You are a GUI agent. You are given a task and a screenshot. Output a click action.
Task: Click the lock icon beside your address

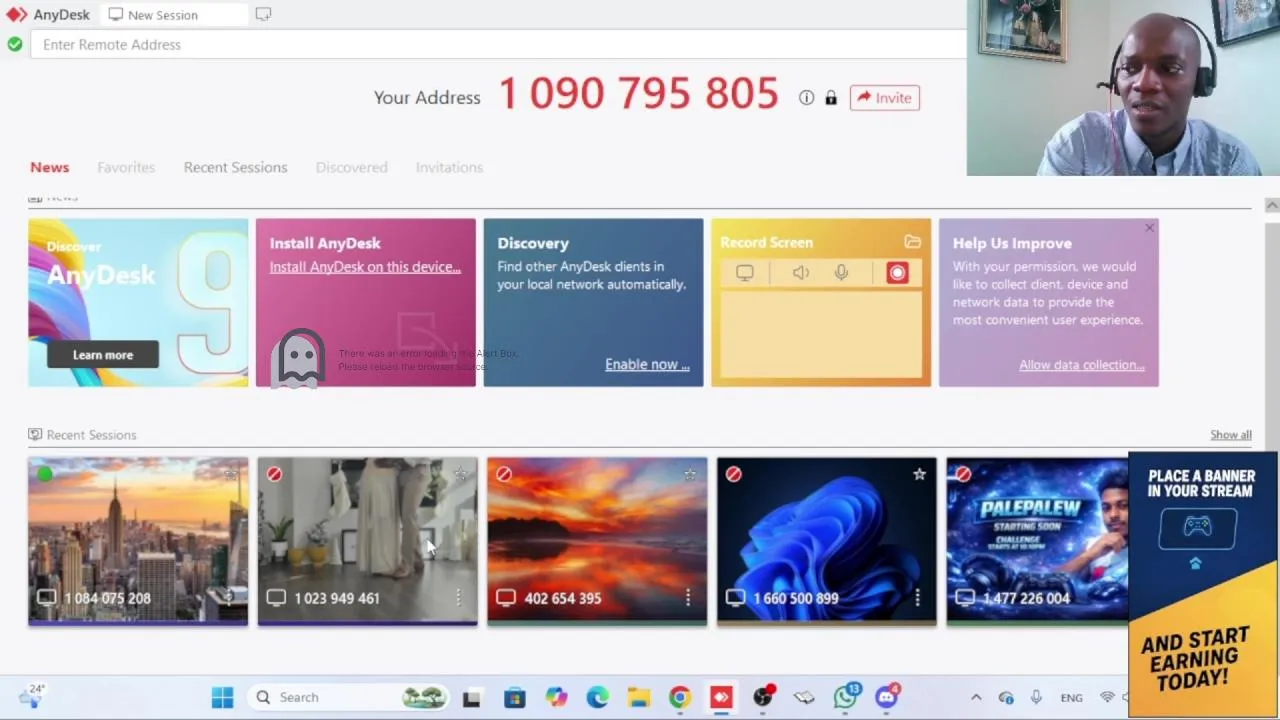click(831, 97)
